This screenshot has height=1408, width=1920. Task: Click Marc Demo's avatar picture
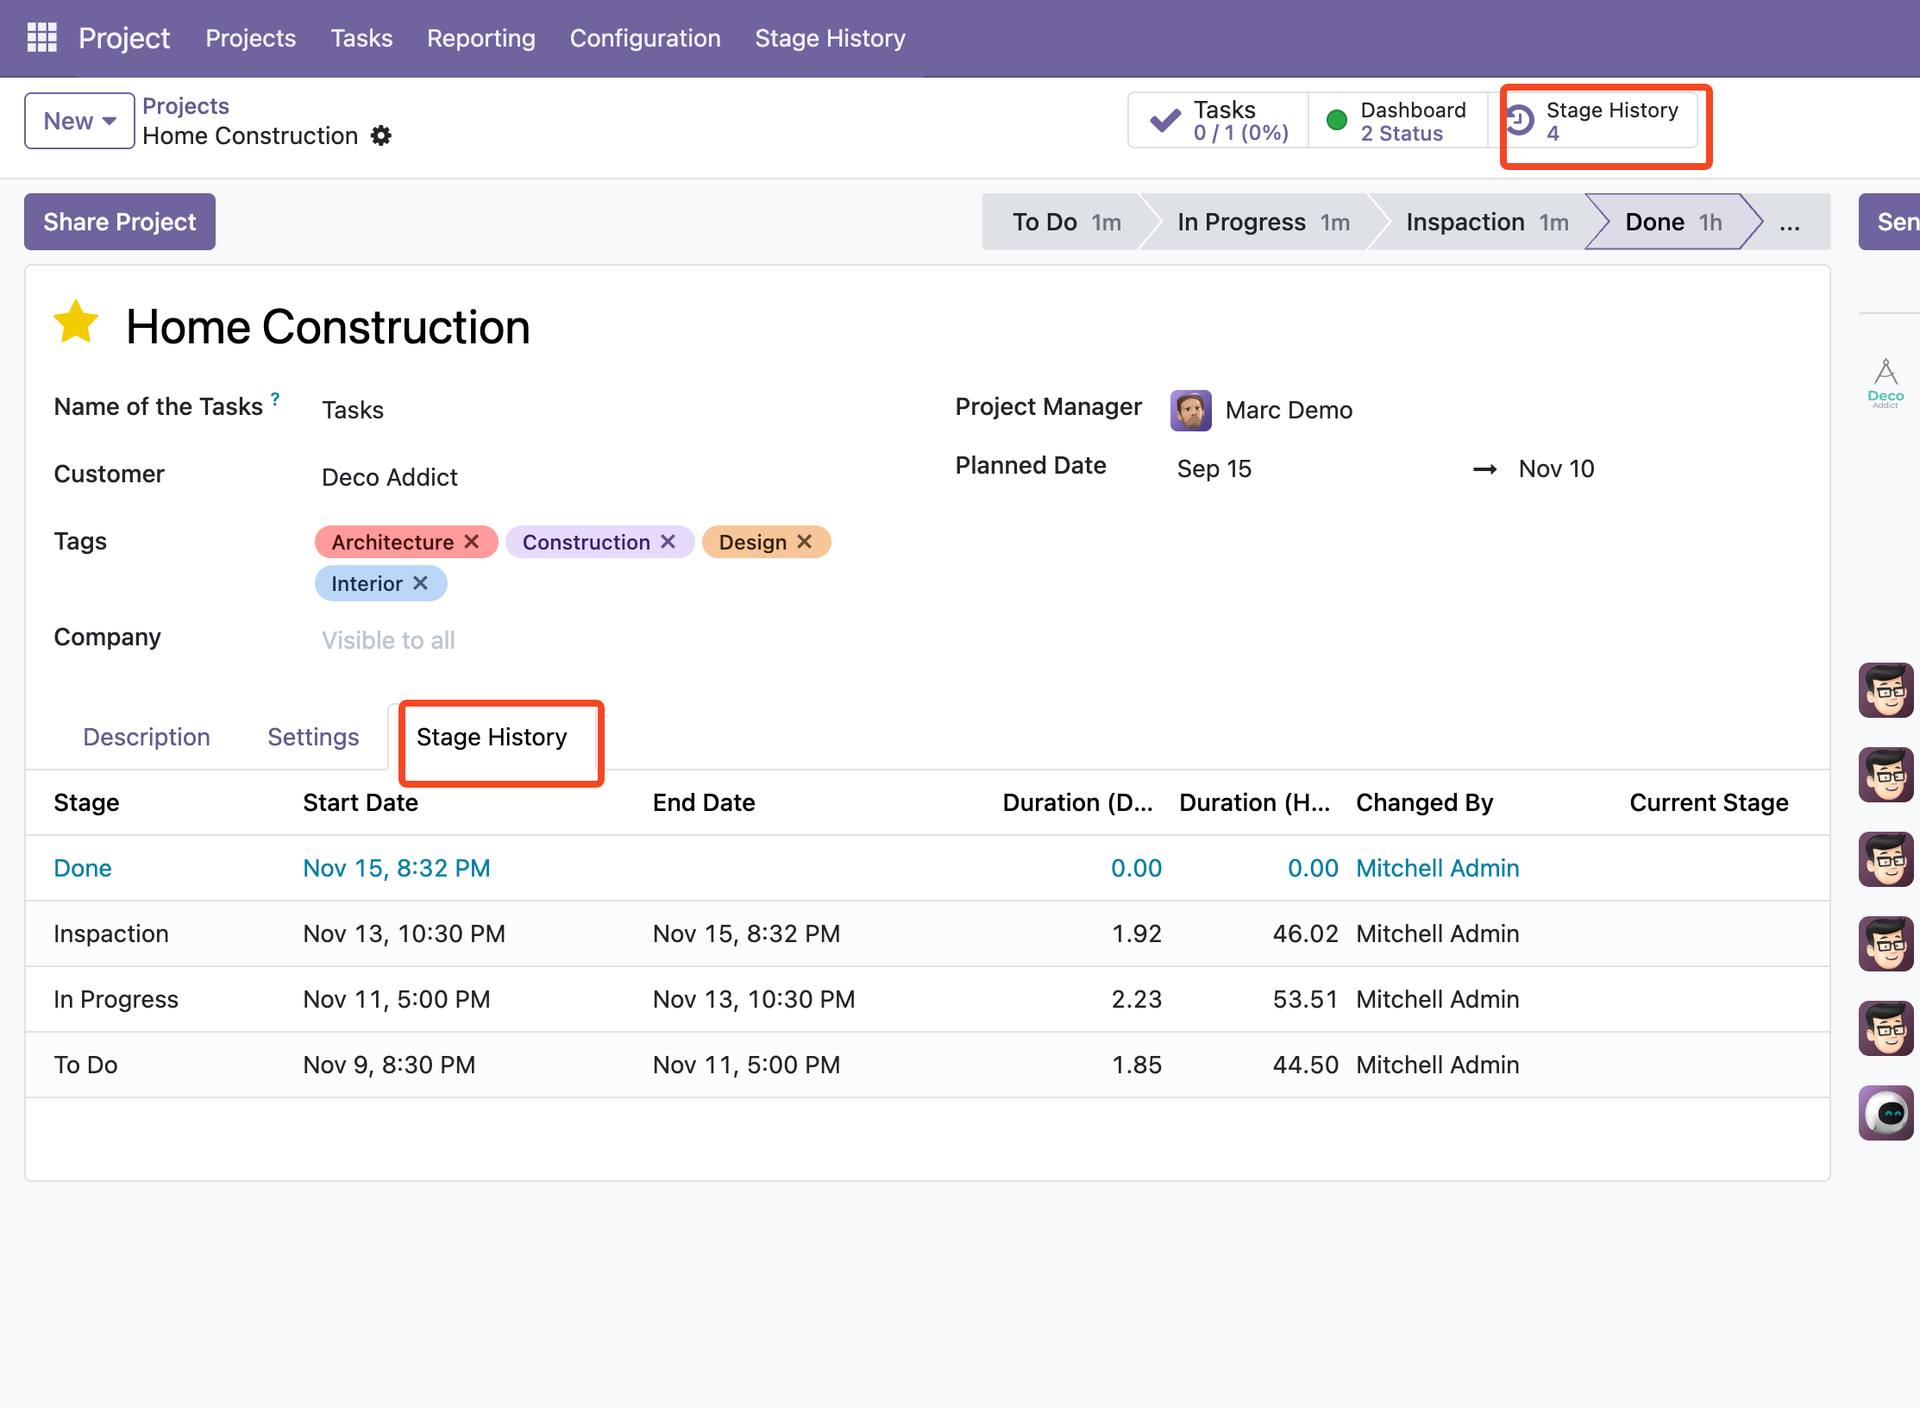(x=1190, y=410)
